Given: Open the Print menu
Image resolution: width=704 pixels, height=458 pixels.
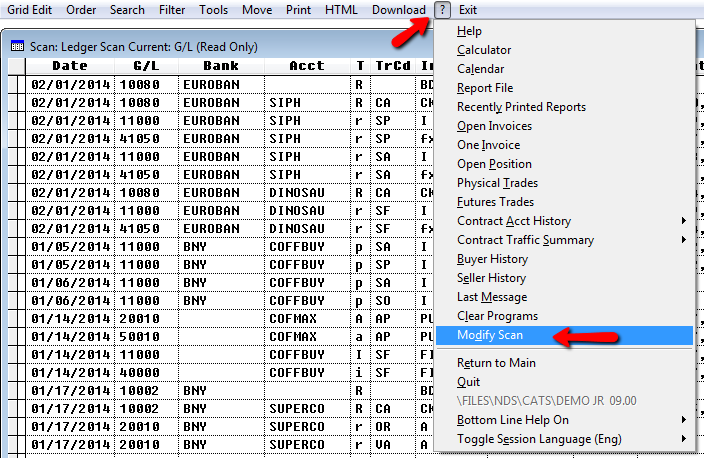Looking at the screenshot, I should (298, 10).
